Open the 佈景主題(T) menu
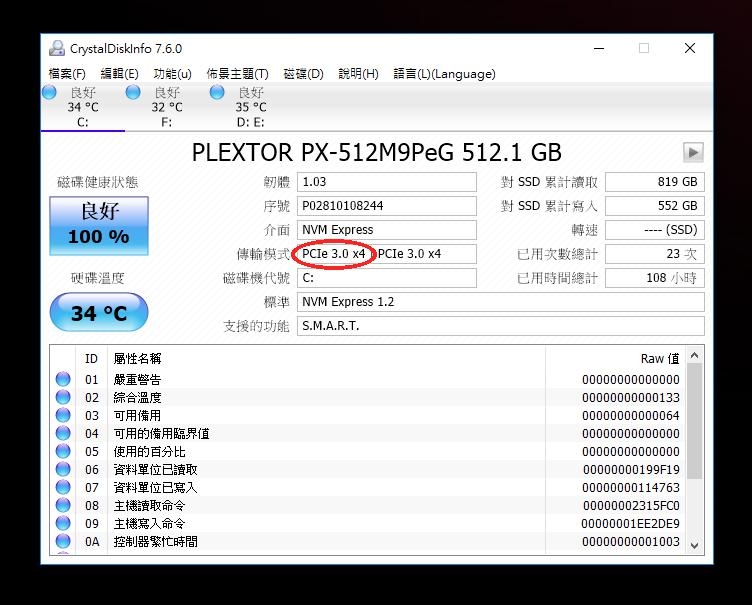 [x=237, y=74]
